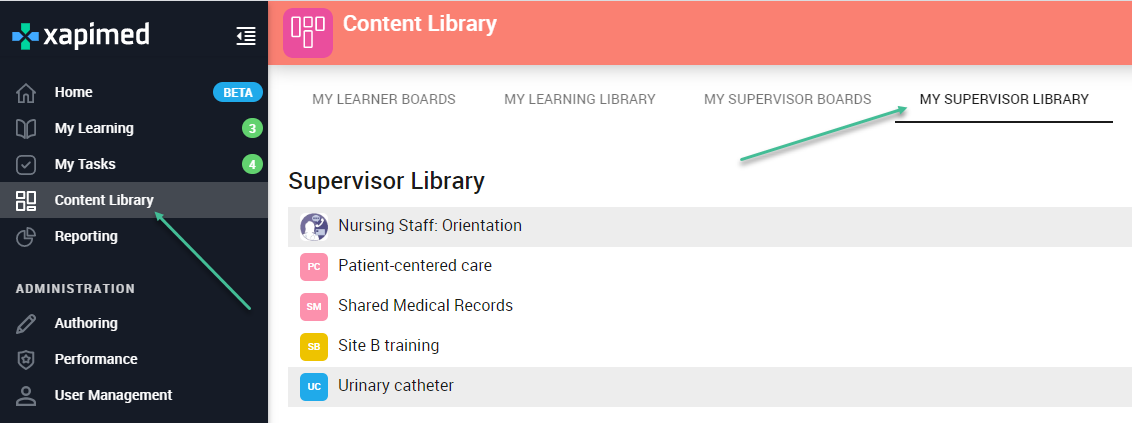This screenshot has height=423, width=1132.
Task: Click the green My Tasks count badge
Action: (x=251, y=165)
